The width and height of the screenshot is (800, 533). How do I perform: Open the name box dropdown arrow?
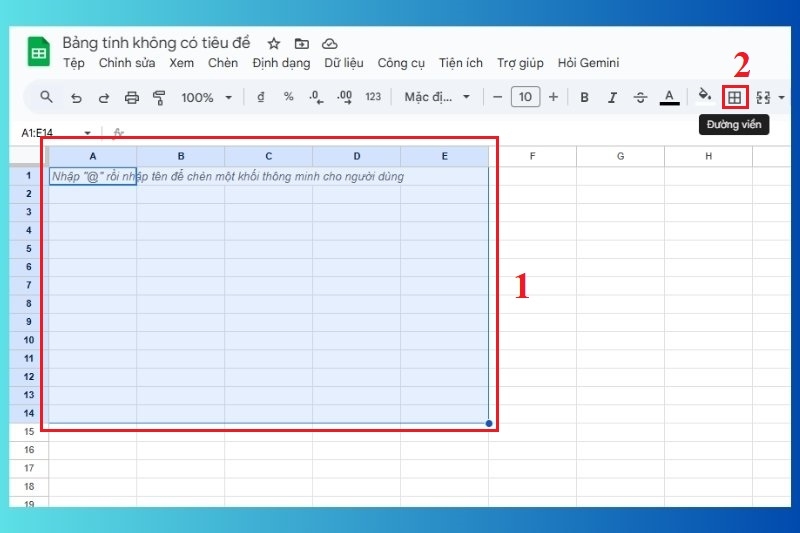(x=88, y=133)
